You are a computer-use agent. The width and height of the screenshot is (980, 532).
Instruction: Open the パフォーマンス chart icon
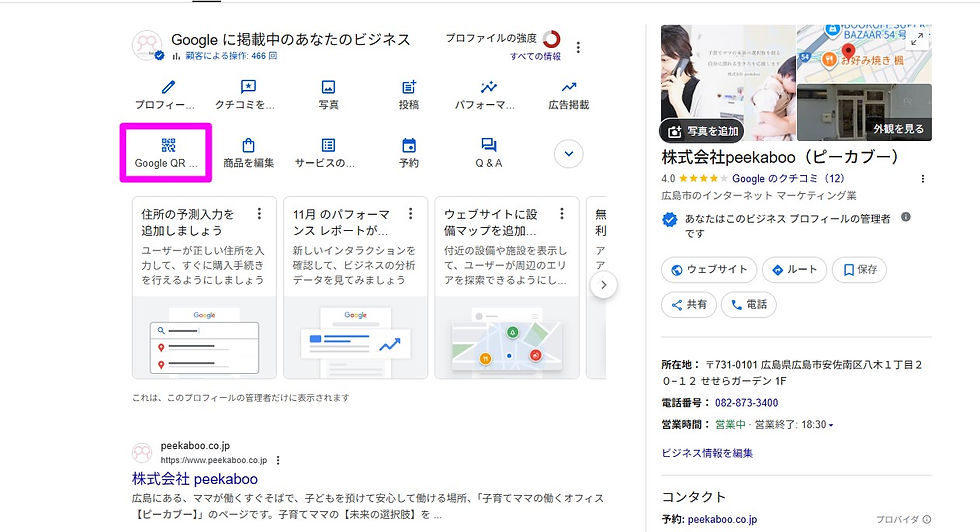488,87
